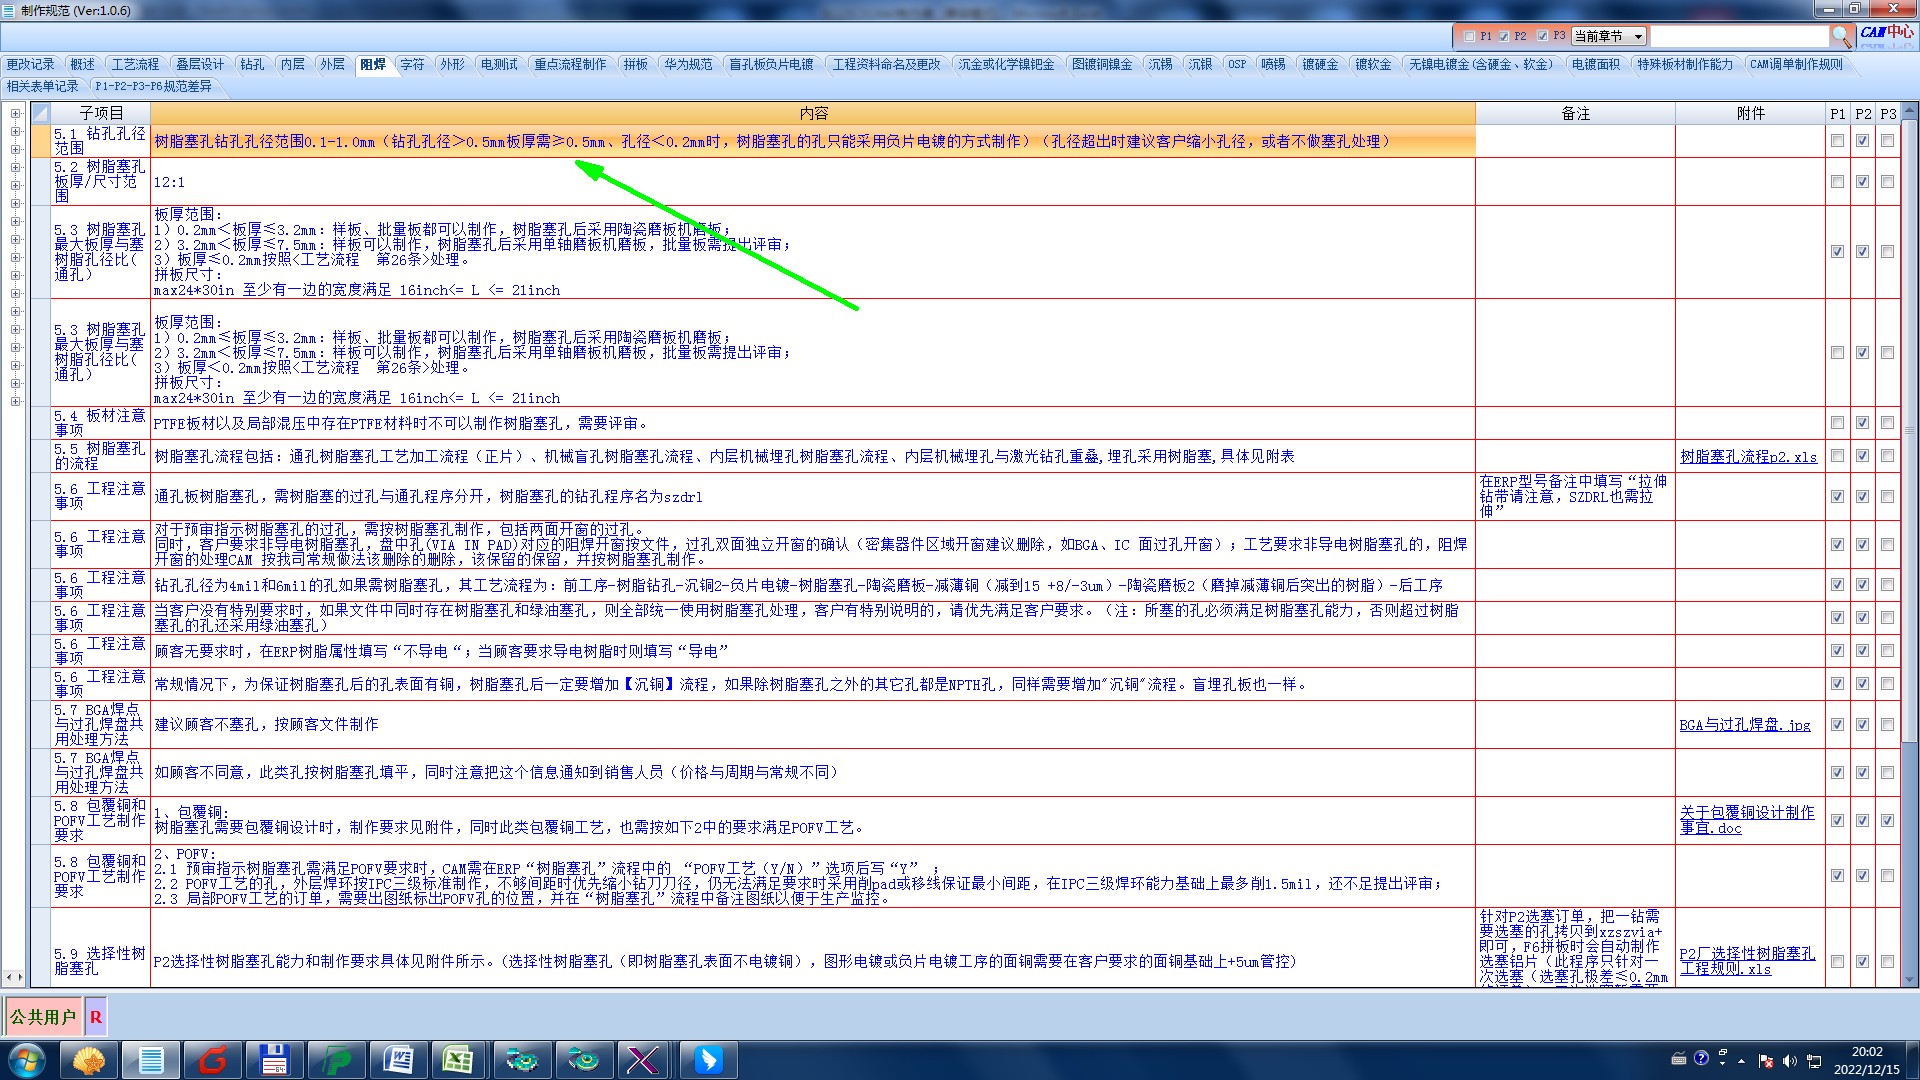Click the seashell taskbar icon
This screenshot has width=1920, height=1080.
click(x=89, y=1059)
